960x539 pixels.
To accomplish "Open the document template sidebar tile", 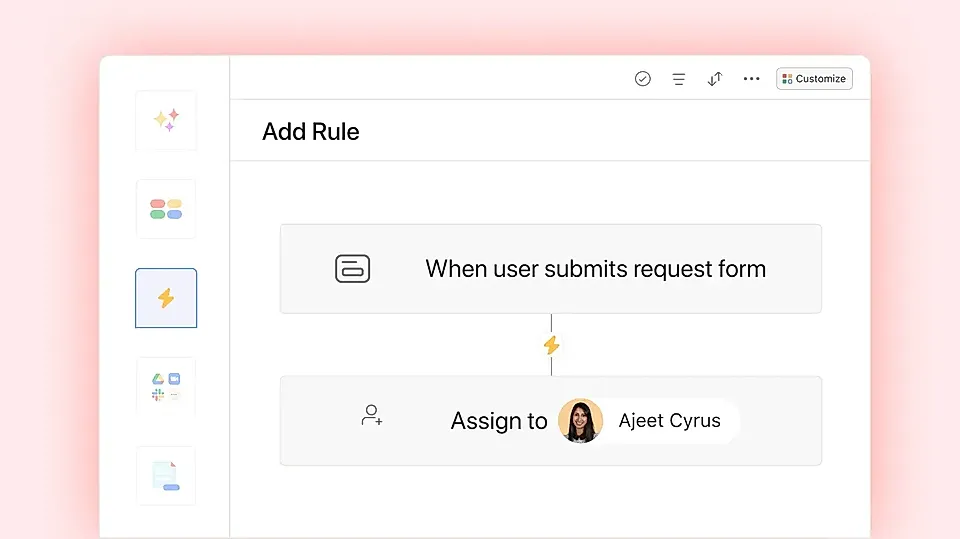I will (x=166, y=476).
